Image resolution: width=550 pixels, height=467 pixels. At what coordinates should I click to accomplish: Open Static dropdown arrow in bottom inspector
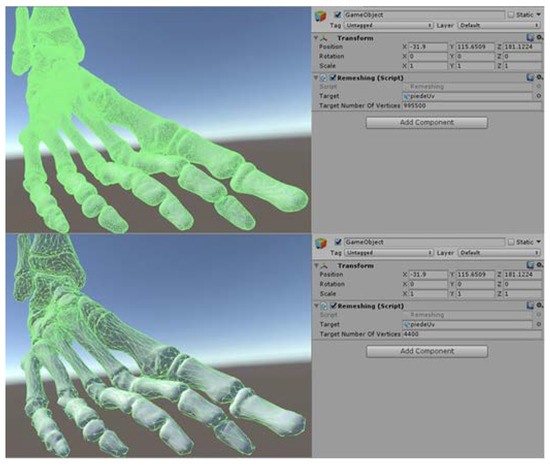[539, 242]
